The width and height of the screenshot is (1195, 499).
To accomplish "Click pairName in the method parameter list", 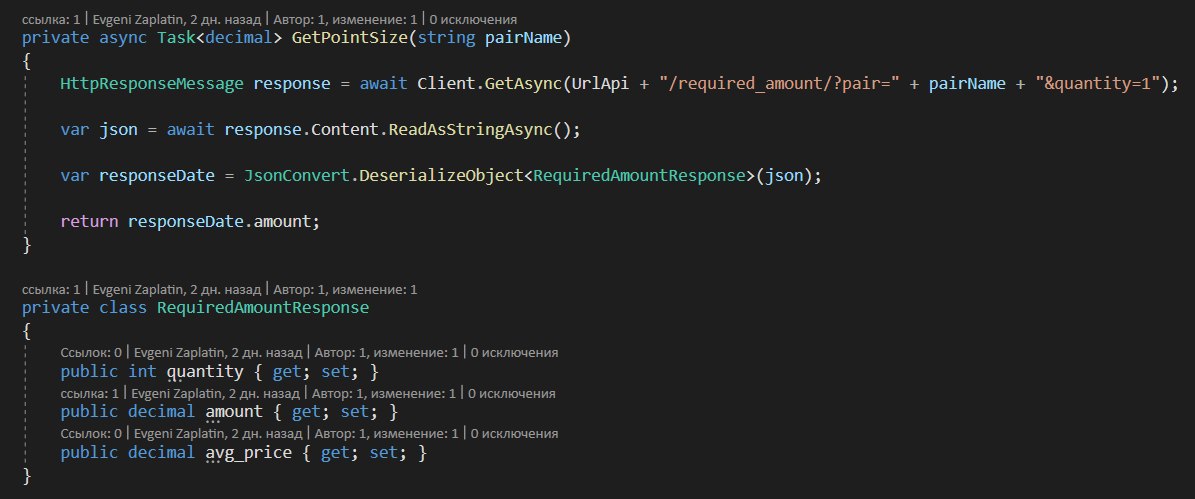I will pyautogui.click(x=524, y=38).
